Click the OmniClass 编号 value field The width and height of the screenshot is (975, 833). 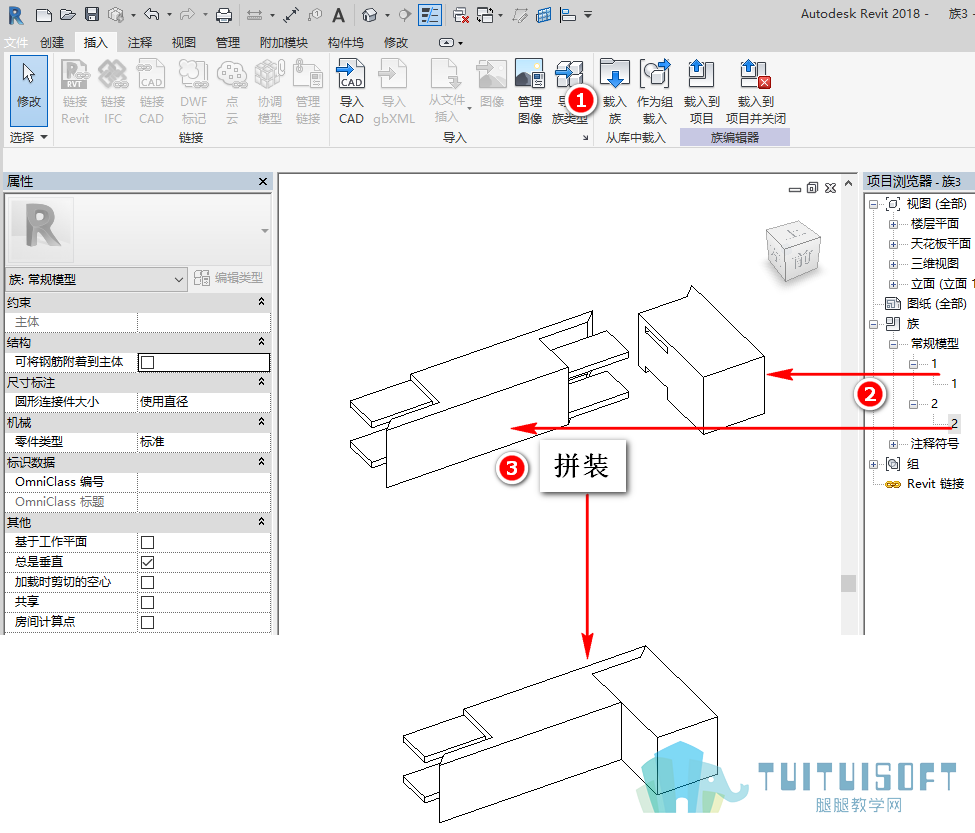203,482
